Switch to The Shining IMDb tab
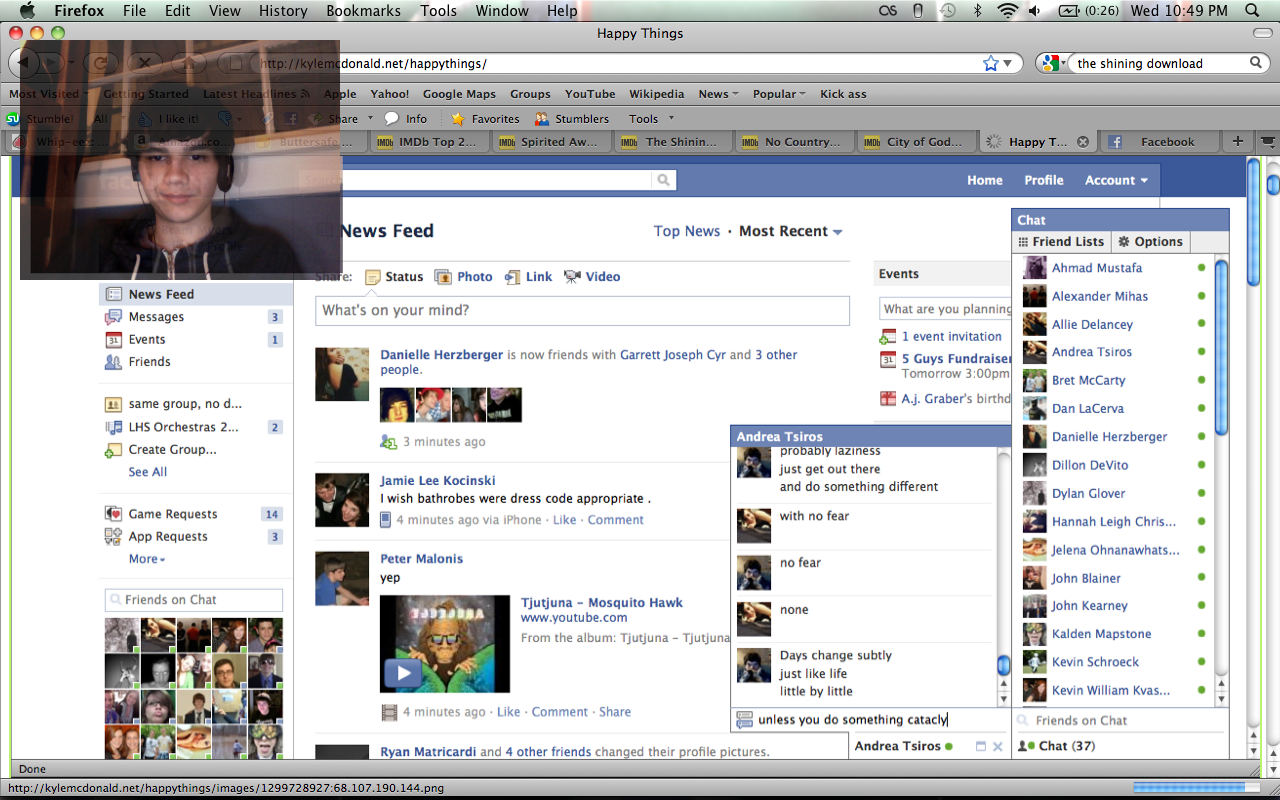Screen dimensions: 1280x800 pos(672,142)
